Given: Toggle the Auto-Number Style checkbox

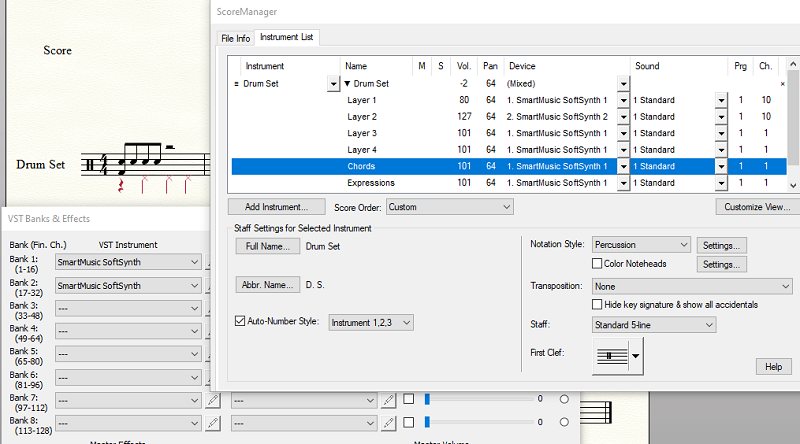Looking at the screenshot, I should pos(240,322).
